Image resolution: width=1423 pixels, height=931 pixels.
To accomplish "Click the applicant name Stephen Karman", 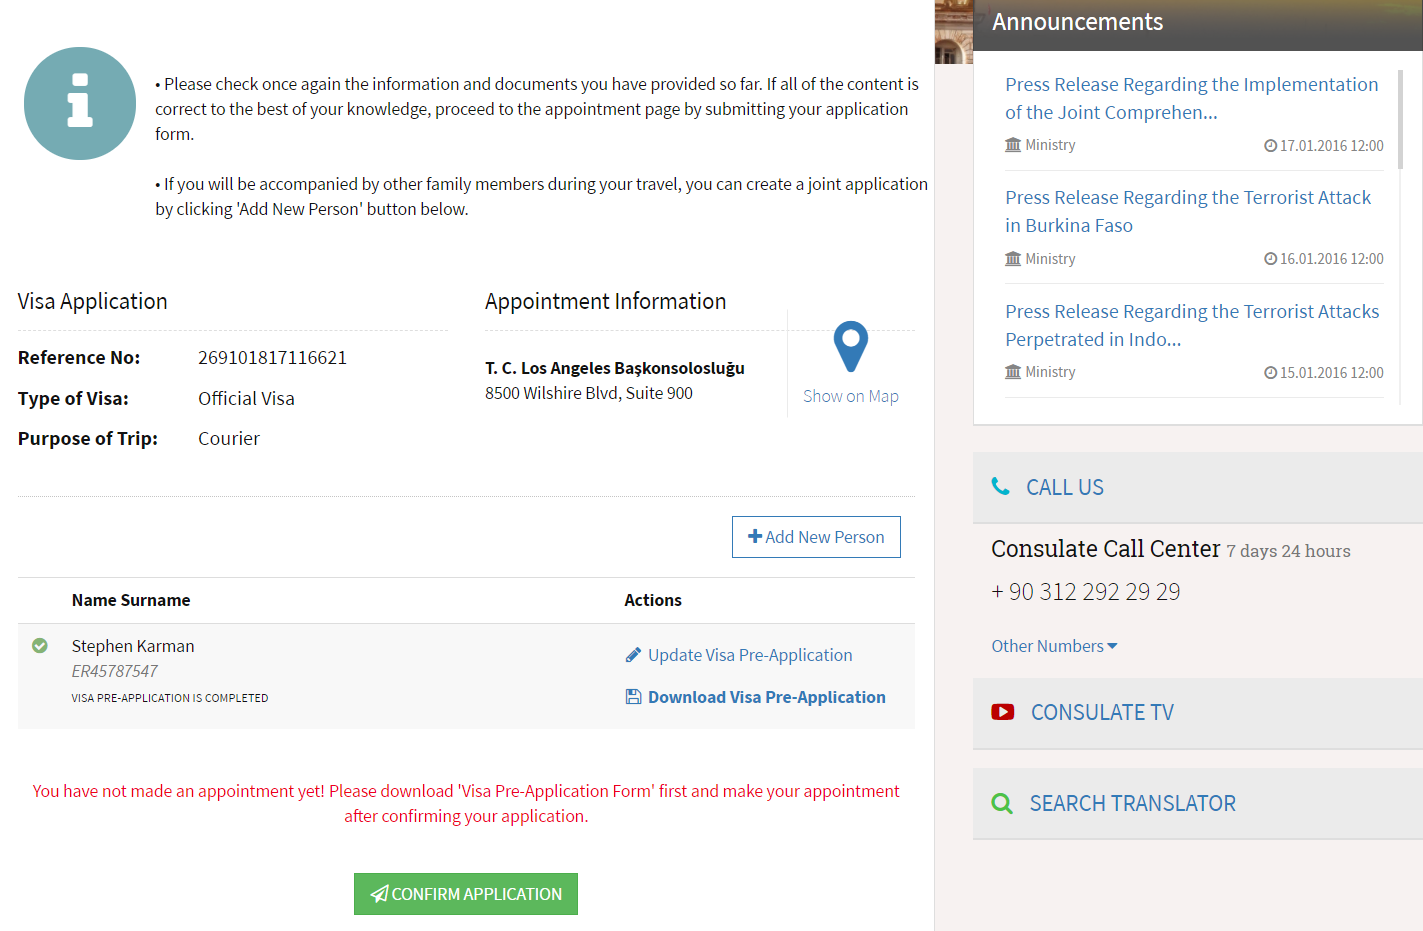I will tap(133, 646).
